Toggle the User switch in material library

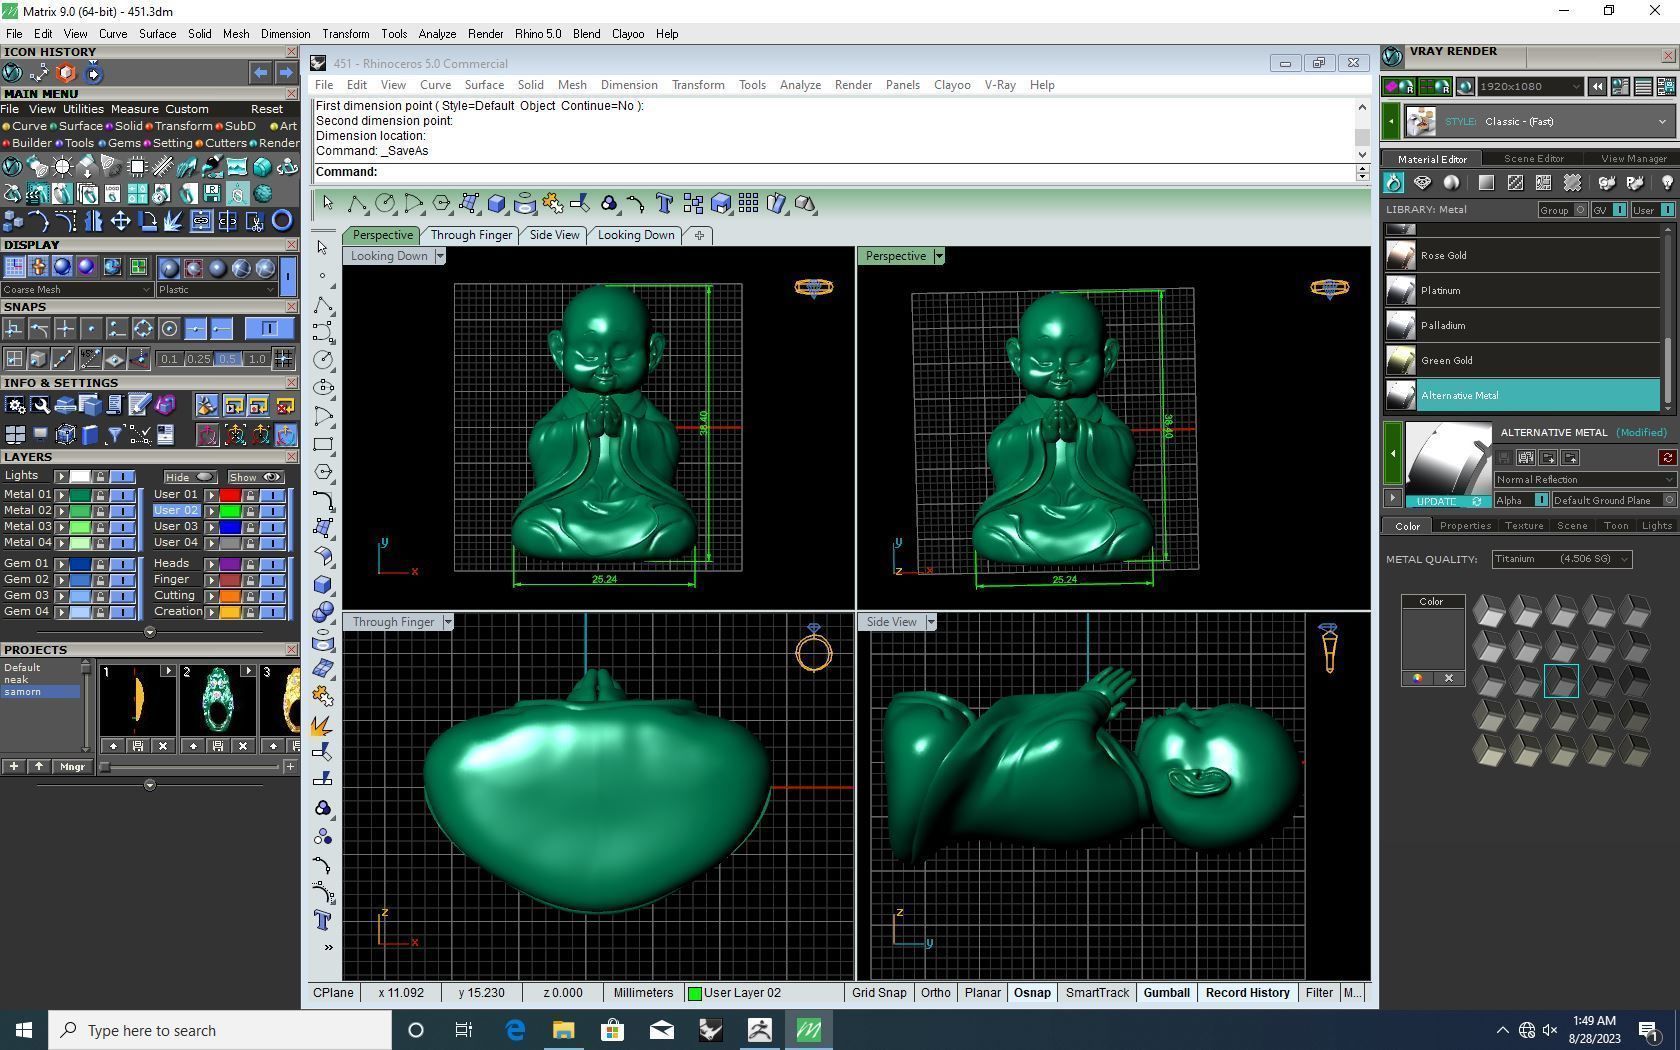click(x=1653, y=210)
